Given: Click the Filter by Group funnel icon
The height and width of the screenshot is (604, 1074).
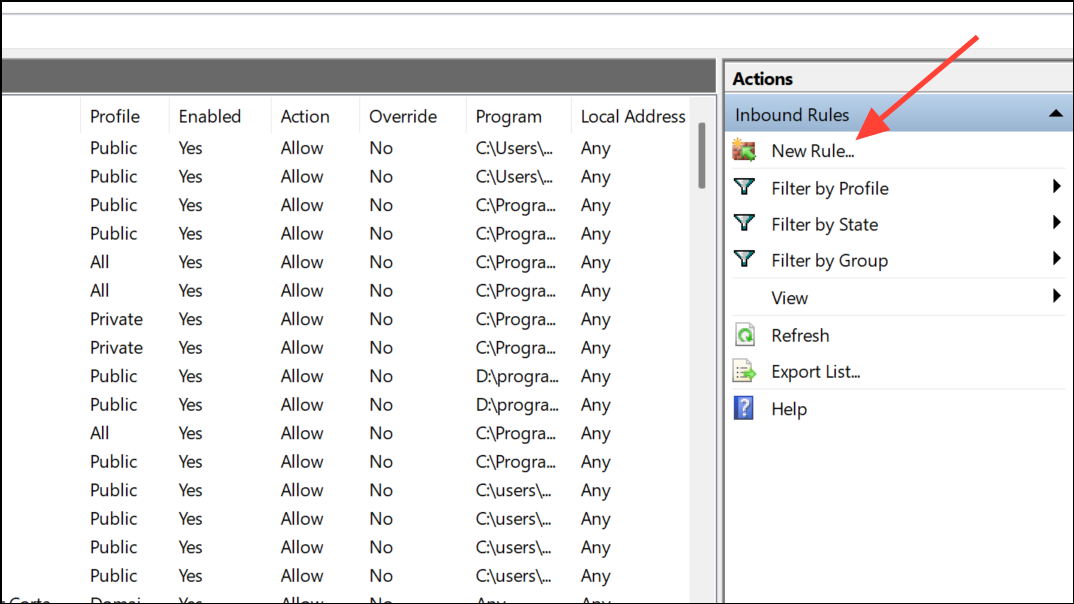Looking at the screenshot, I should tap(744, 259).
